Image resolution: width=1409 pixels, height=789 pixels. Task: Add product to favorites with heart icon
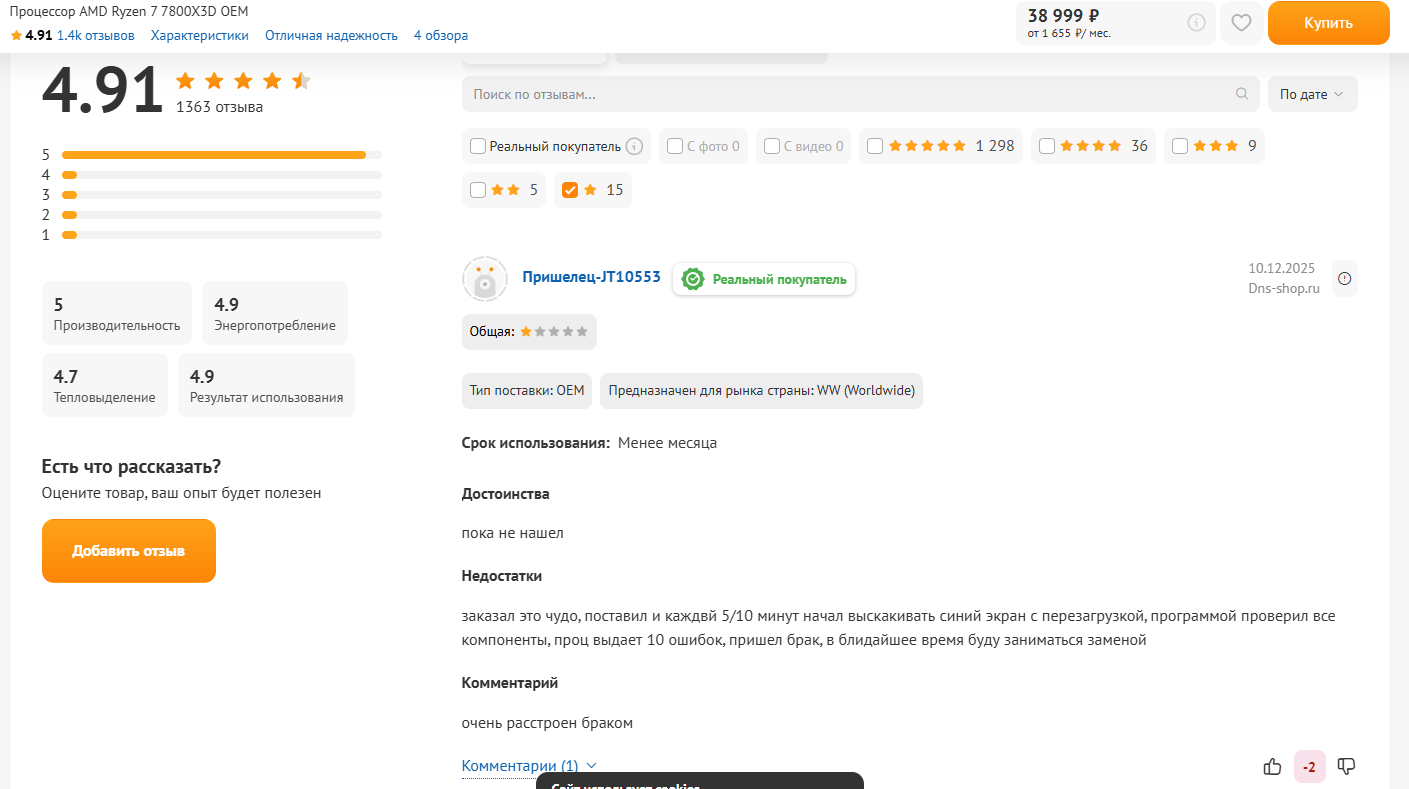pos(1241,23)
